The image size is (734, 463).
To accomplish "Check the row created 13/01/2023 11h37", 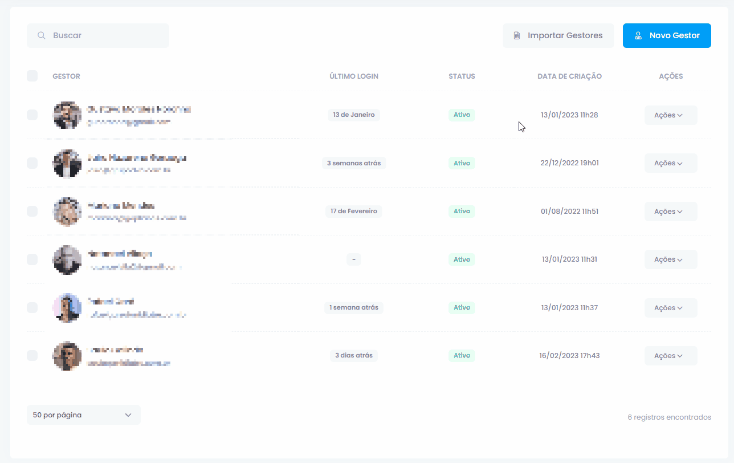I will point(32,308).
